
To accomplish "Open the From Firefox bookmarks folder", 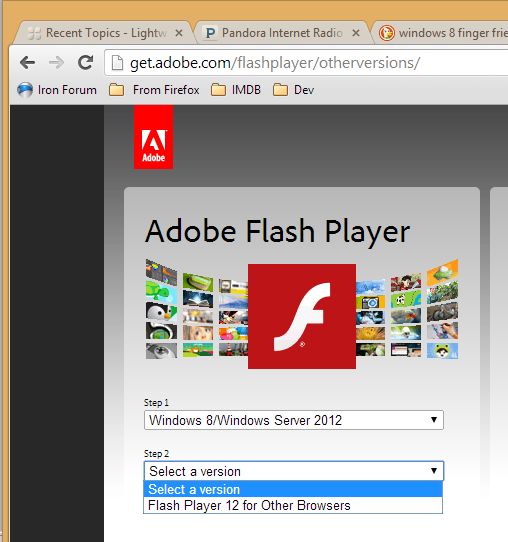I will pos(154,90).
